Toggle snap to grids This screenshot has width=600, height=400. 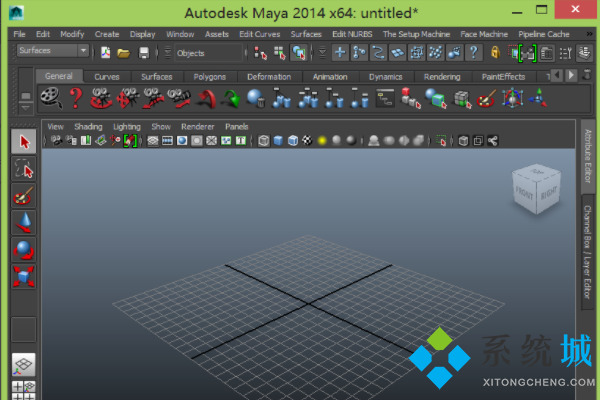point(340,52)
